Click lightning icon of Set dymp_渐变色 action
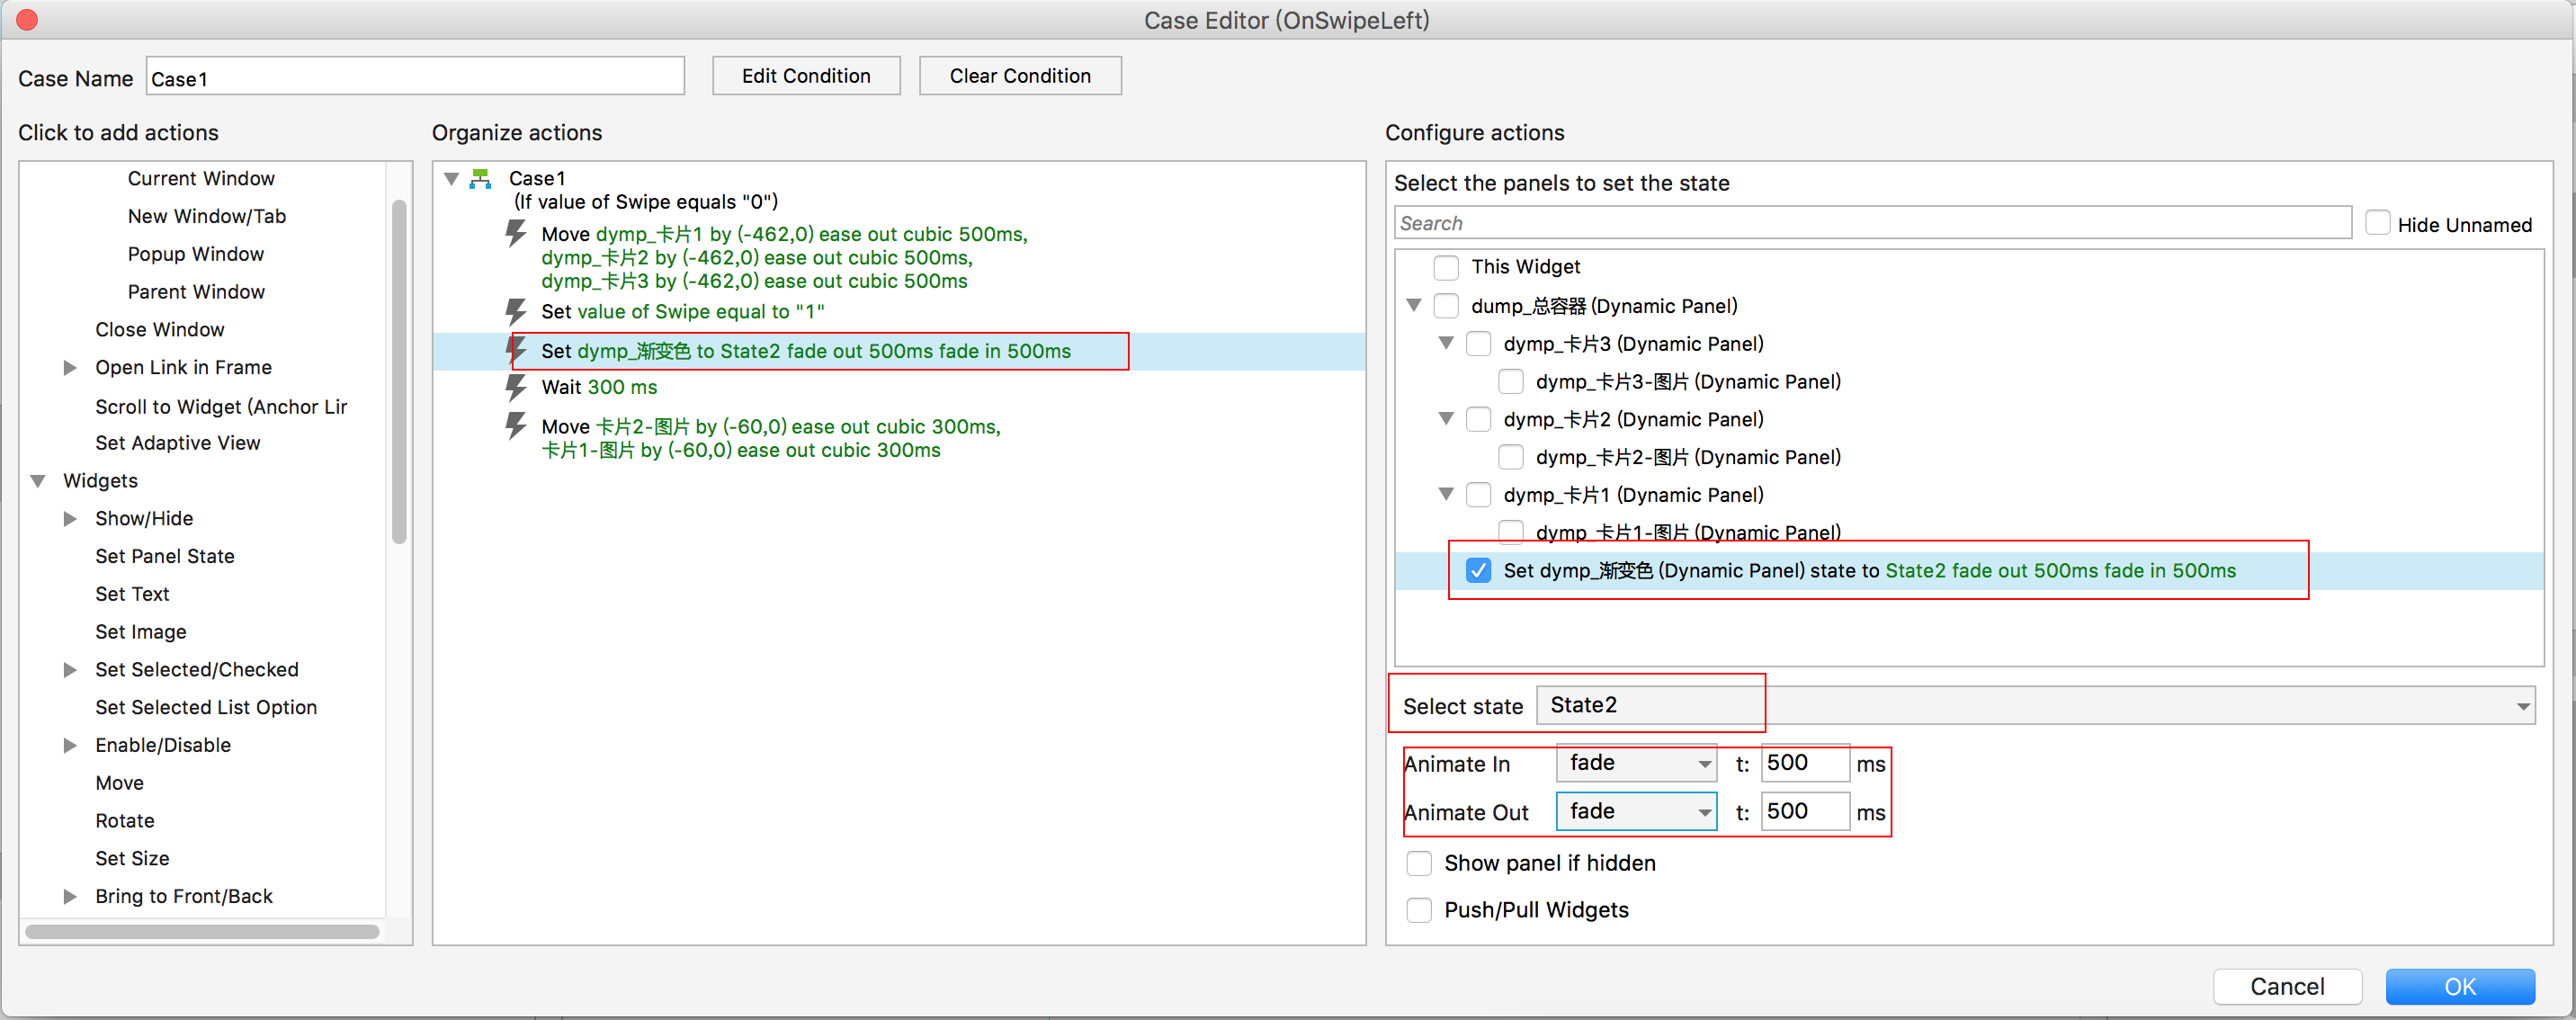 click(517, 350)
